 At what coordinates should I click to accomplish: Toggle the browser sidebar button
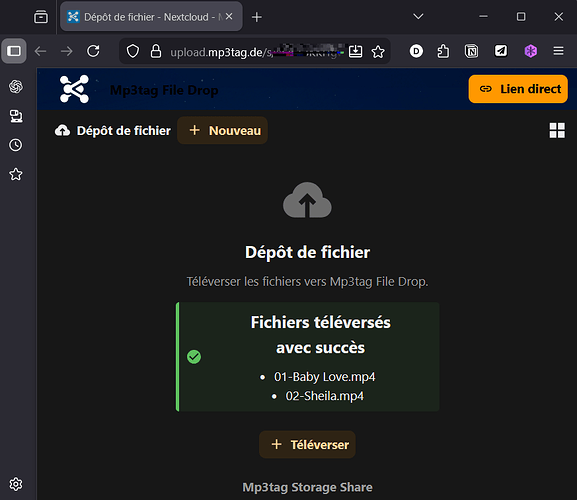point(14,51)
